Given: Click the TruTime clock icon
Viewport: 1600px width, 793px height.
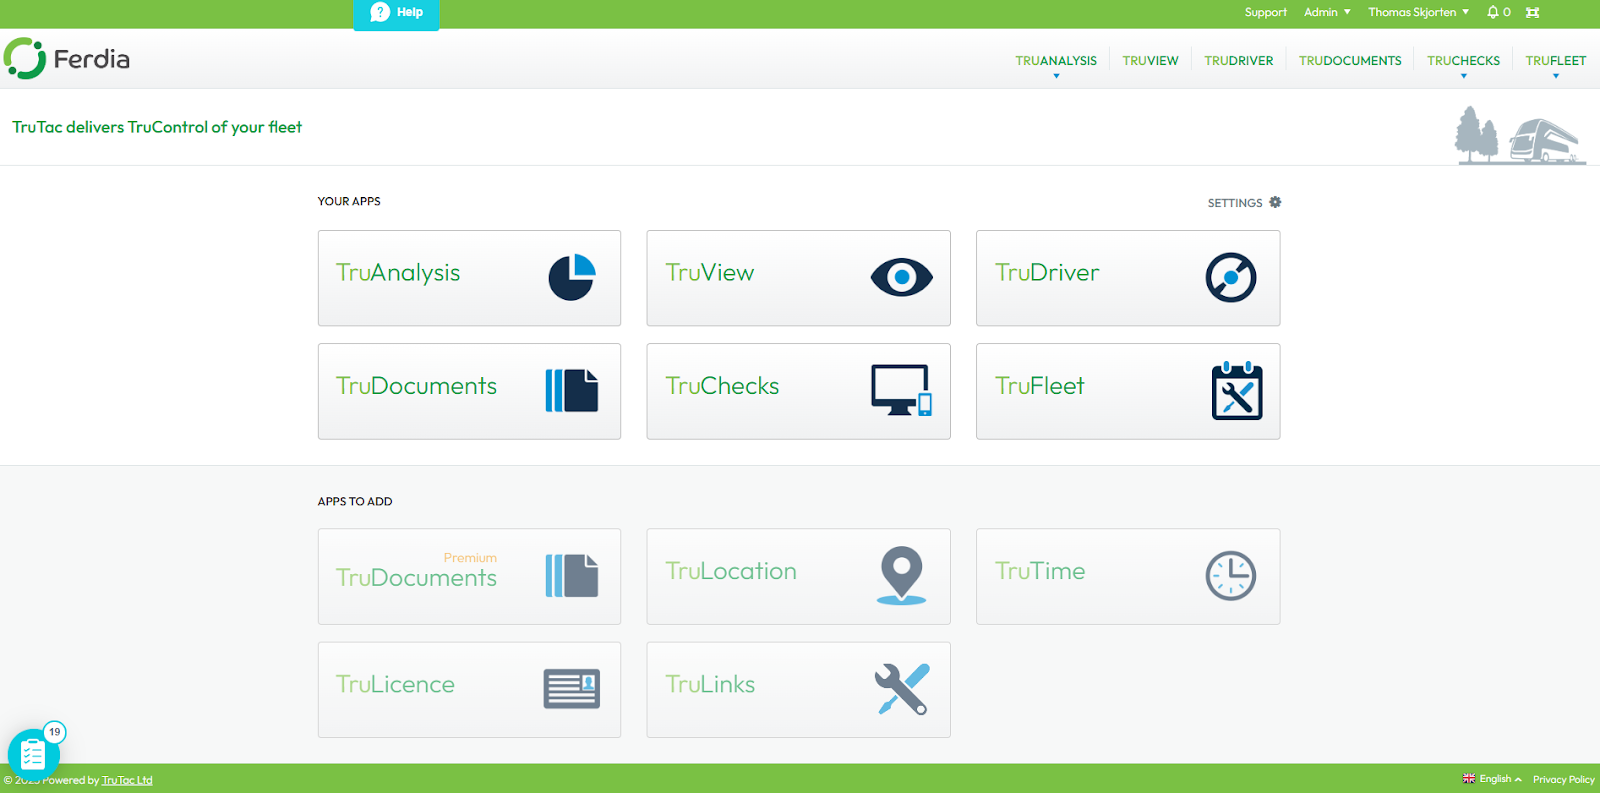Looking at the screenshot, I should [1231, 576].
